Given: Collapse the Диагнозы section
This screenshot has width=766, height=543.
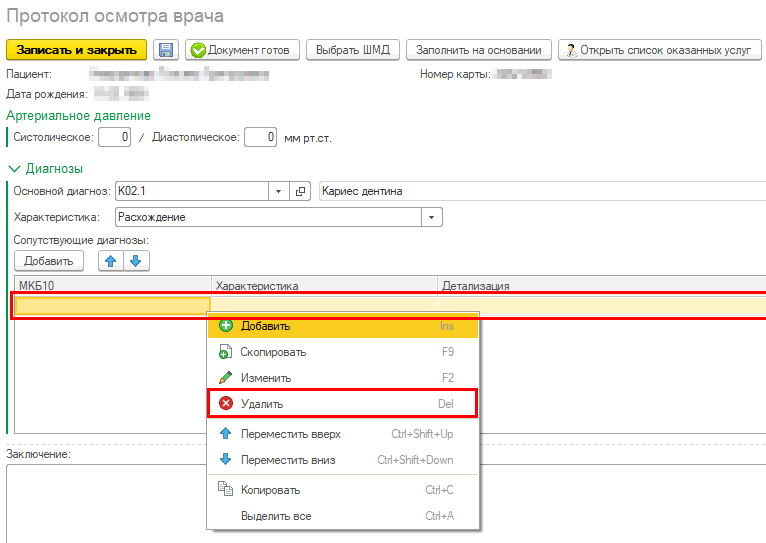Looking at the screenshot, I should point(15,169).
